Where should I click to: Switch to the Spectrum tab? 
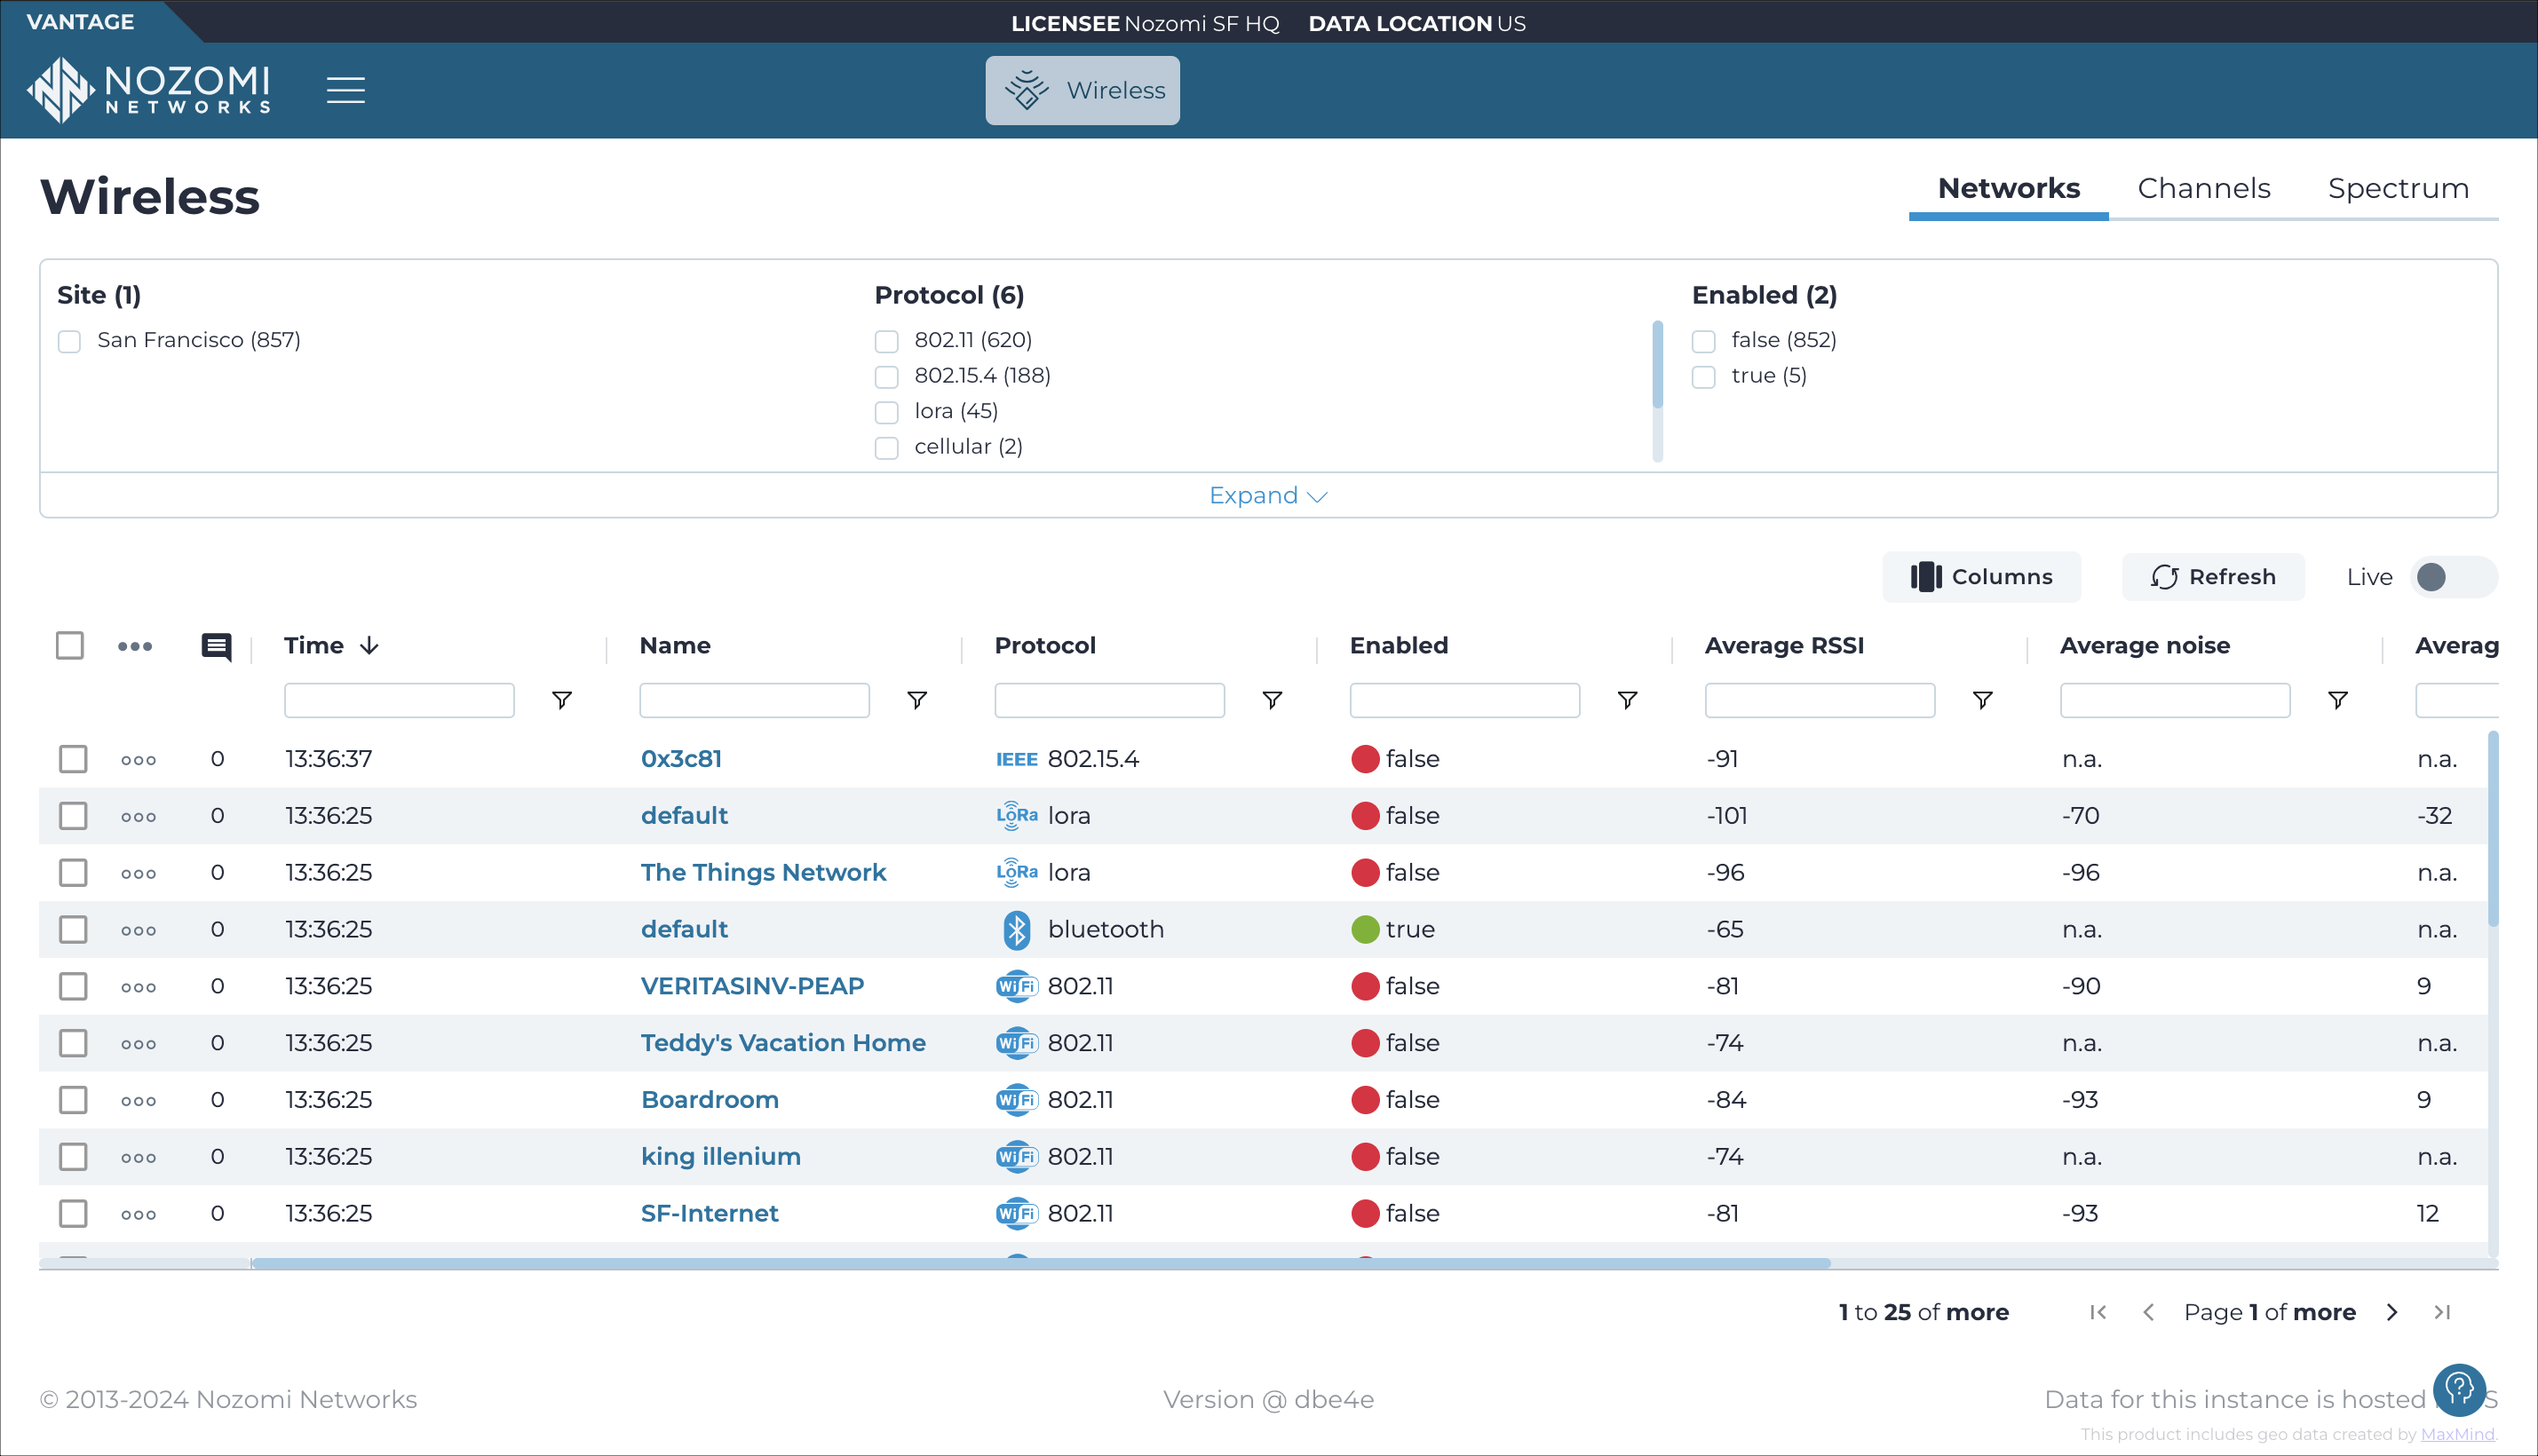pyautogui.click(x=2398, y=188)
